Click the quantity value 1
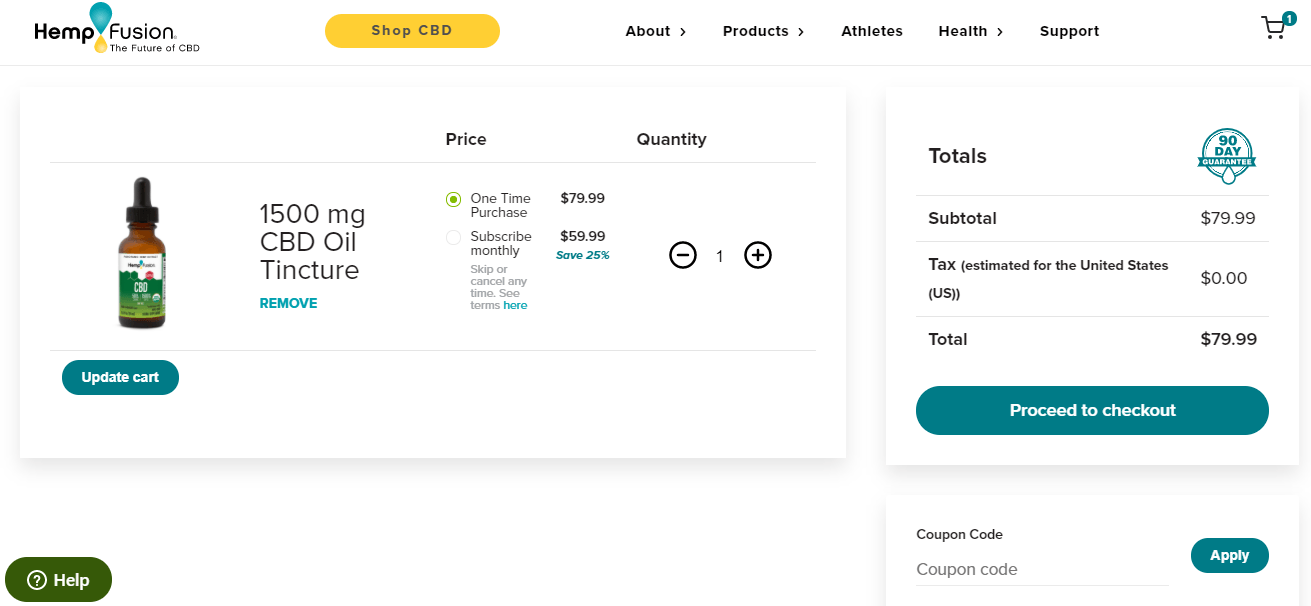Viewport: 1311px width, 606px height. click(x=719, y=257)
